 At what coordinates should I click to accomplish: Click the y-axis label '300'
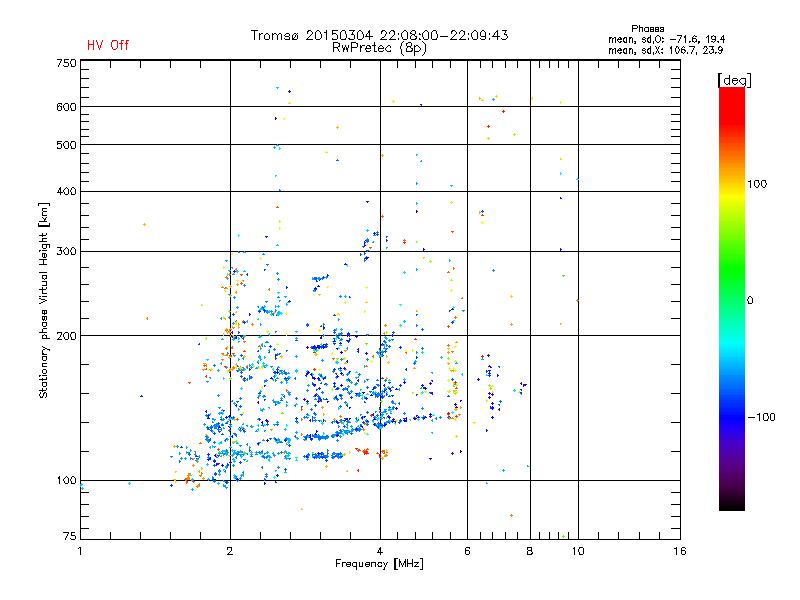pyautogui.click(x=66, y=251)
